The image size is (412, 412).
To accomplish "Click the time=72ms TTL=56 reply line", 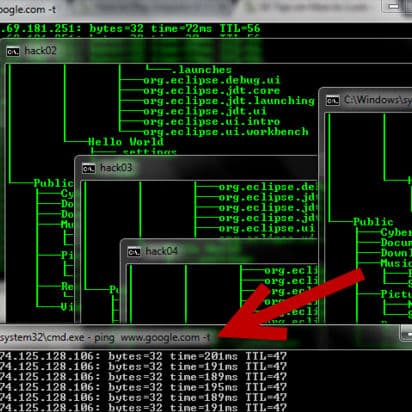I will [x=130, y=29].
